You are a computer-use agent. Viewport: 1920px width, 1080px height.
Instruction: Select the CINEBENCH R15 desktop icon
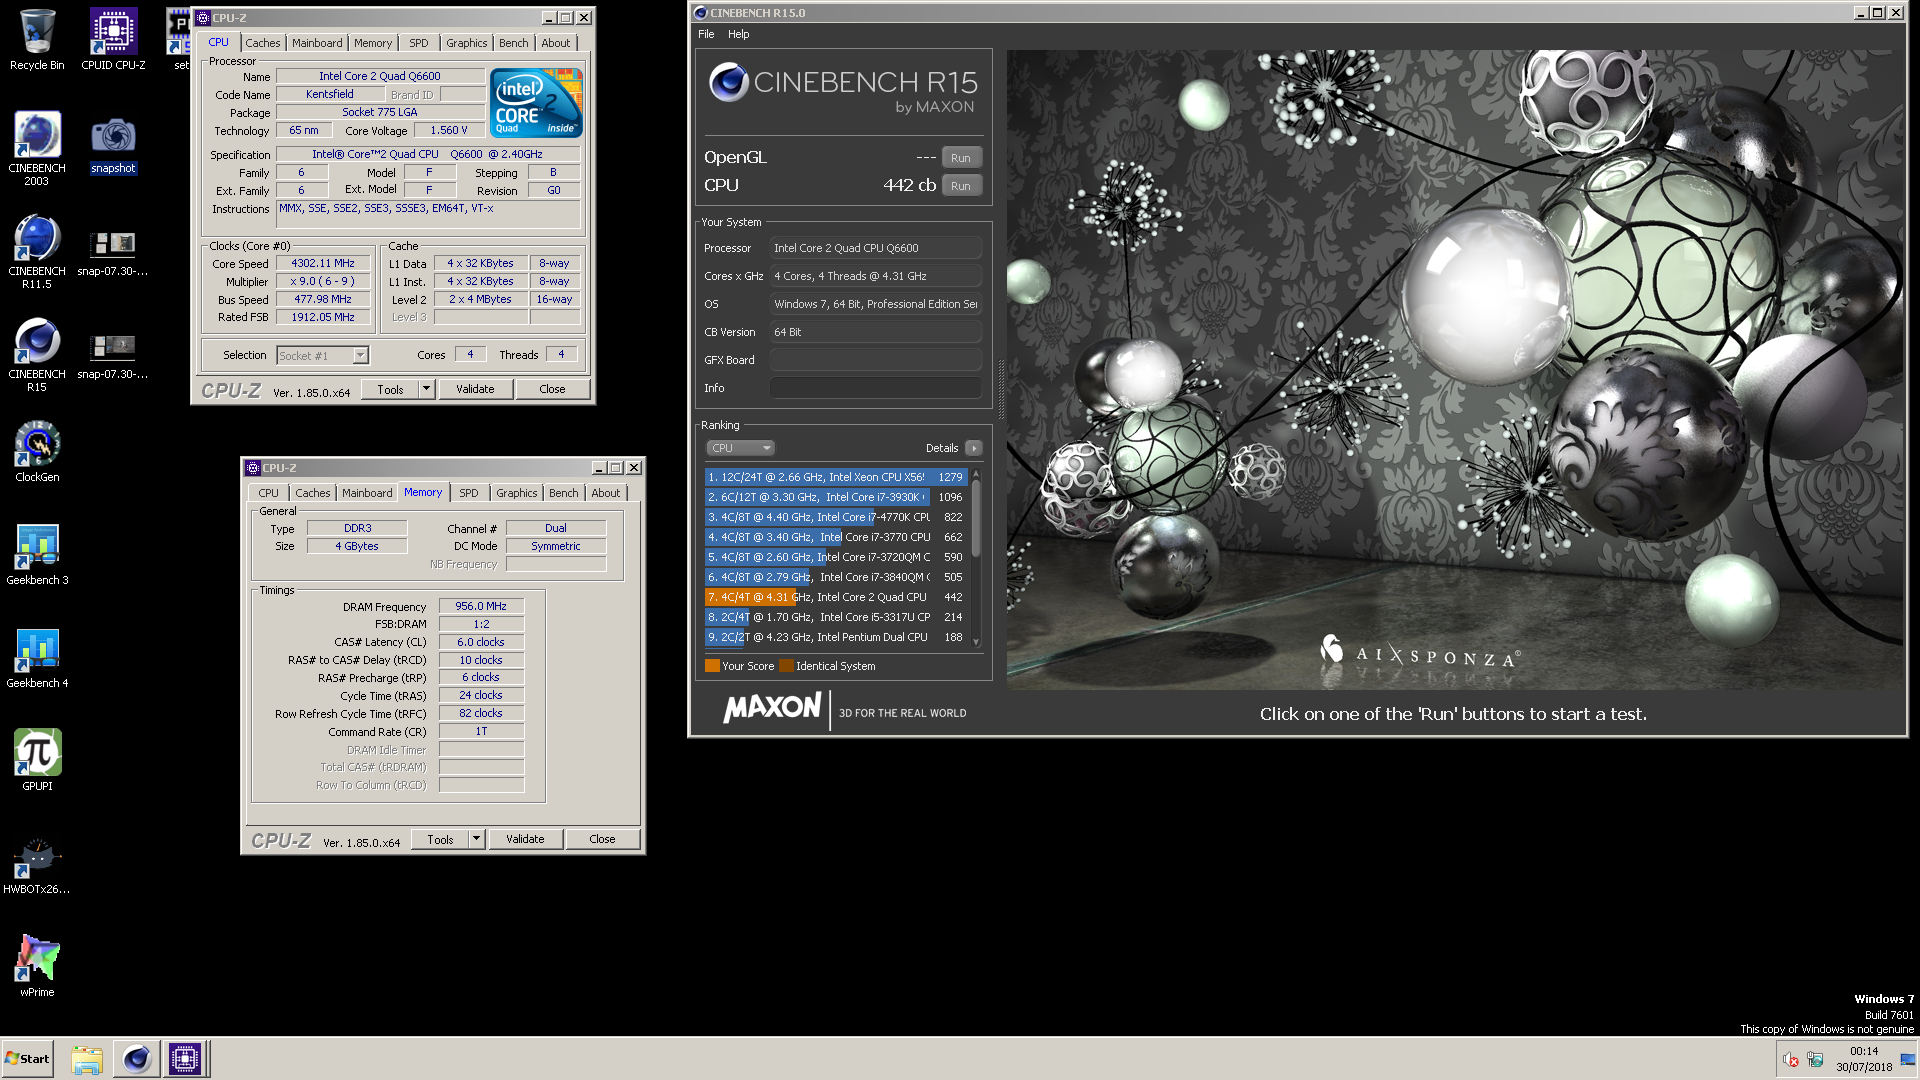tap(37, 354)
